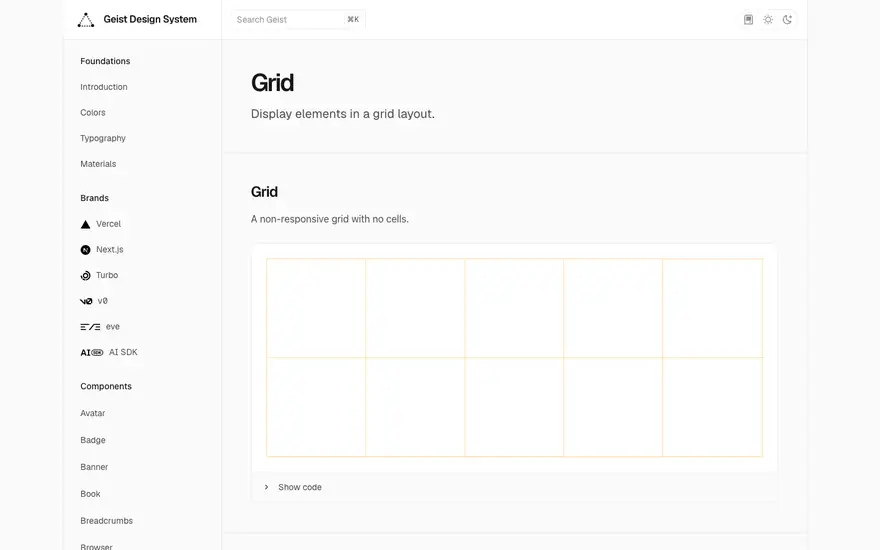Switch to dark theme moon icon

[787, 20]
